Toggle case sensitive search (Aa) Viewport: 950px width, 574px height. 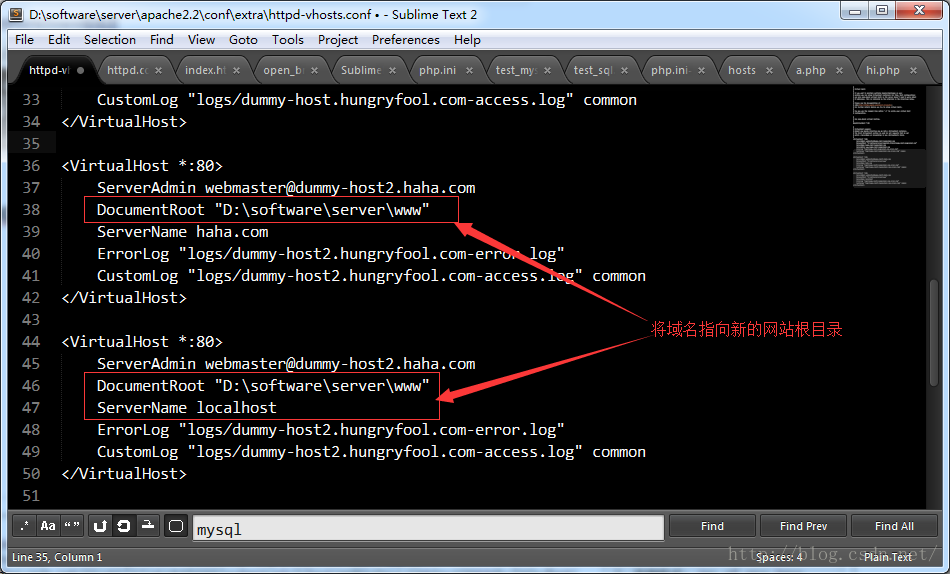48,526
